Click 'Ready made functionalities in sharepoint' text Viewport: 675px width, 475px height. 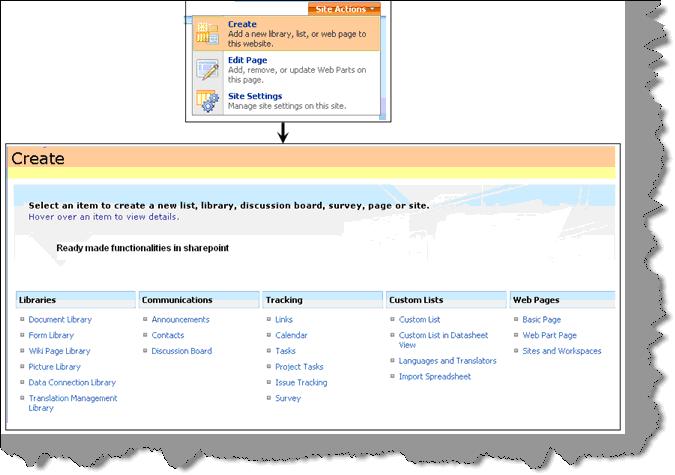pyautogui.click(x=142, y=248)
